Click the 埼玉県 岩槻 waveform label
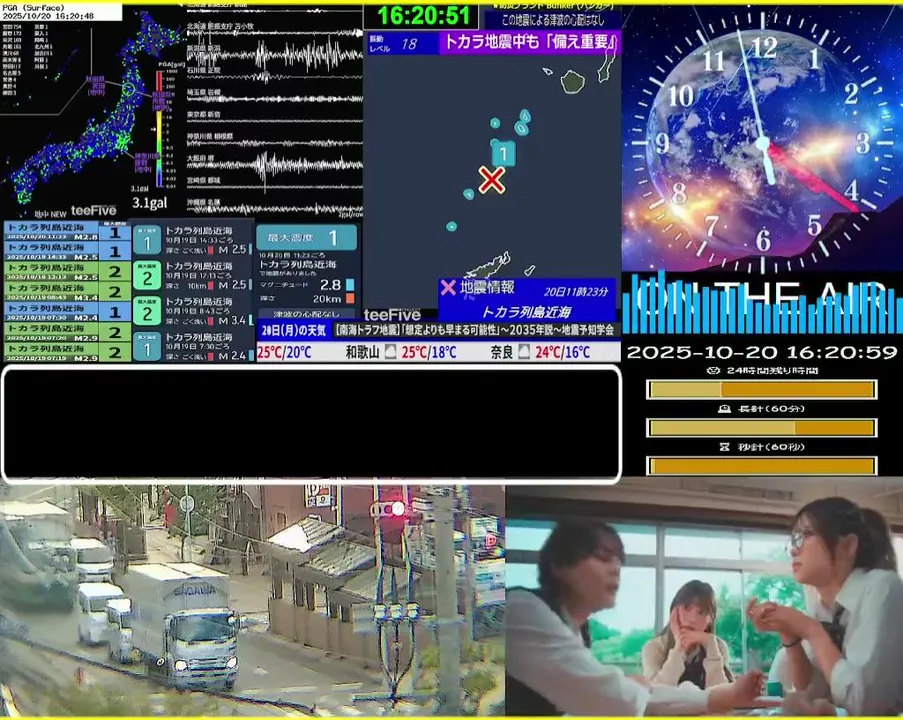 (204, 92)
